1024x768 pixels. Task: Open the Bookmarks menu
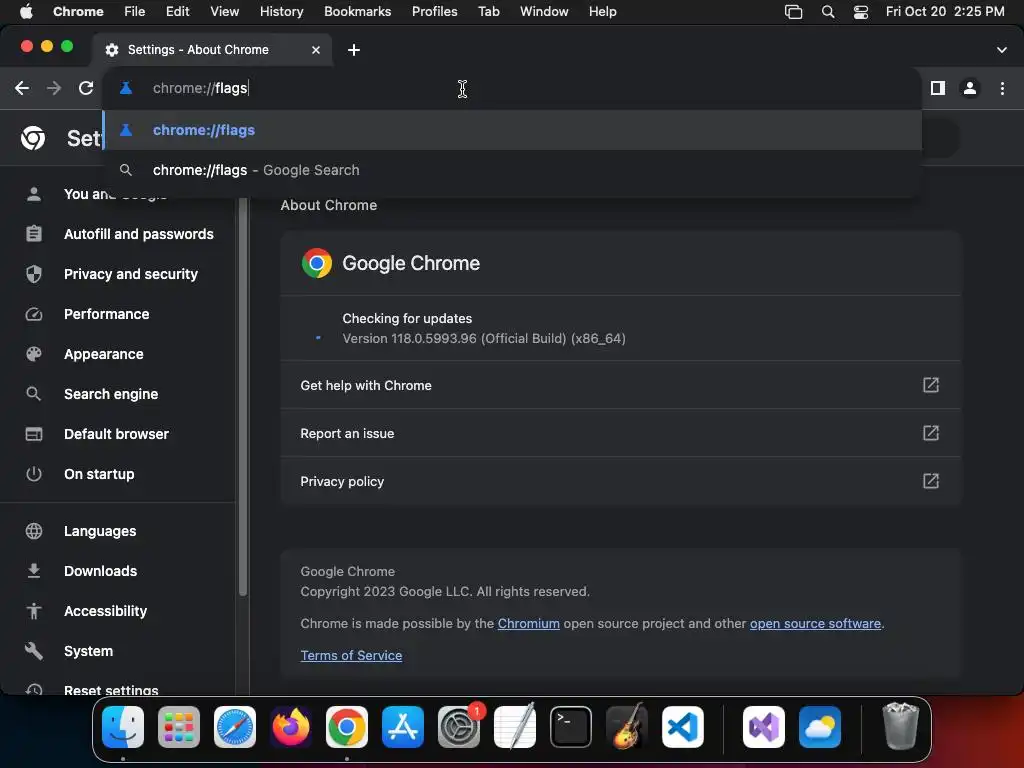click(x=357, y=12)
